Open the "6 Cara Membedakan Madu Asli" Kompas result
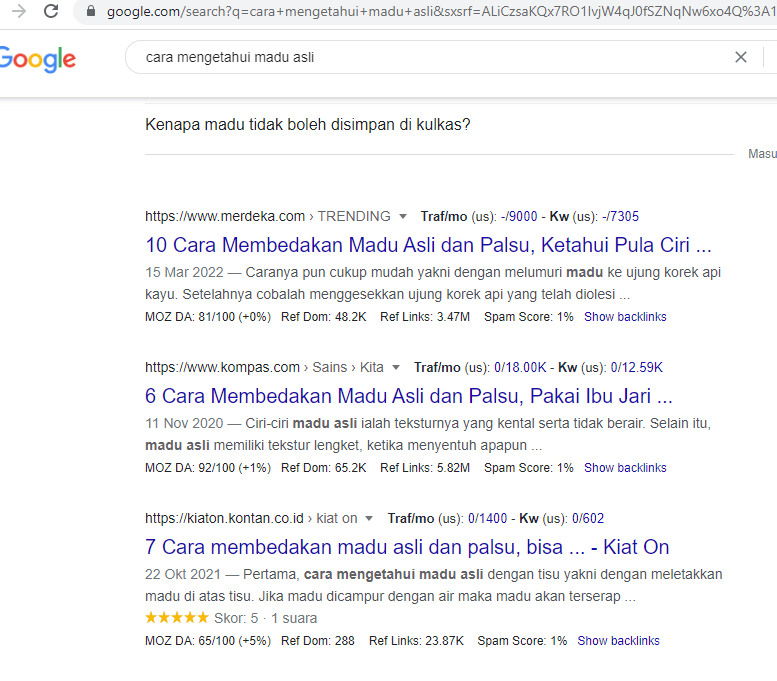 tap(408, 396)
